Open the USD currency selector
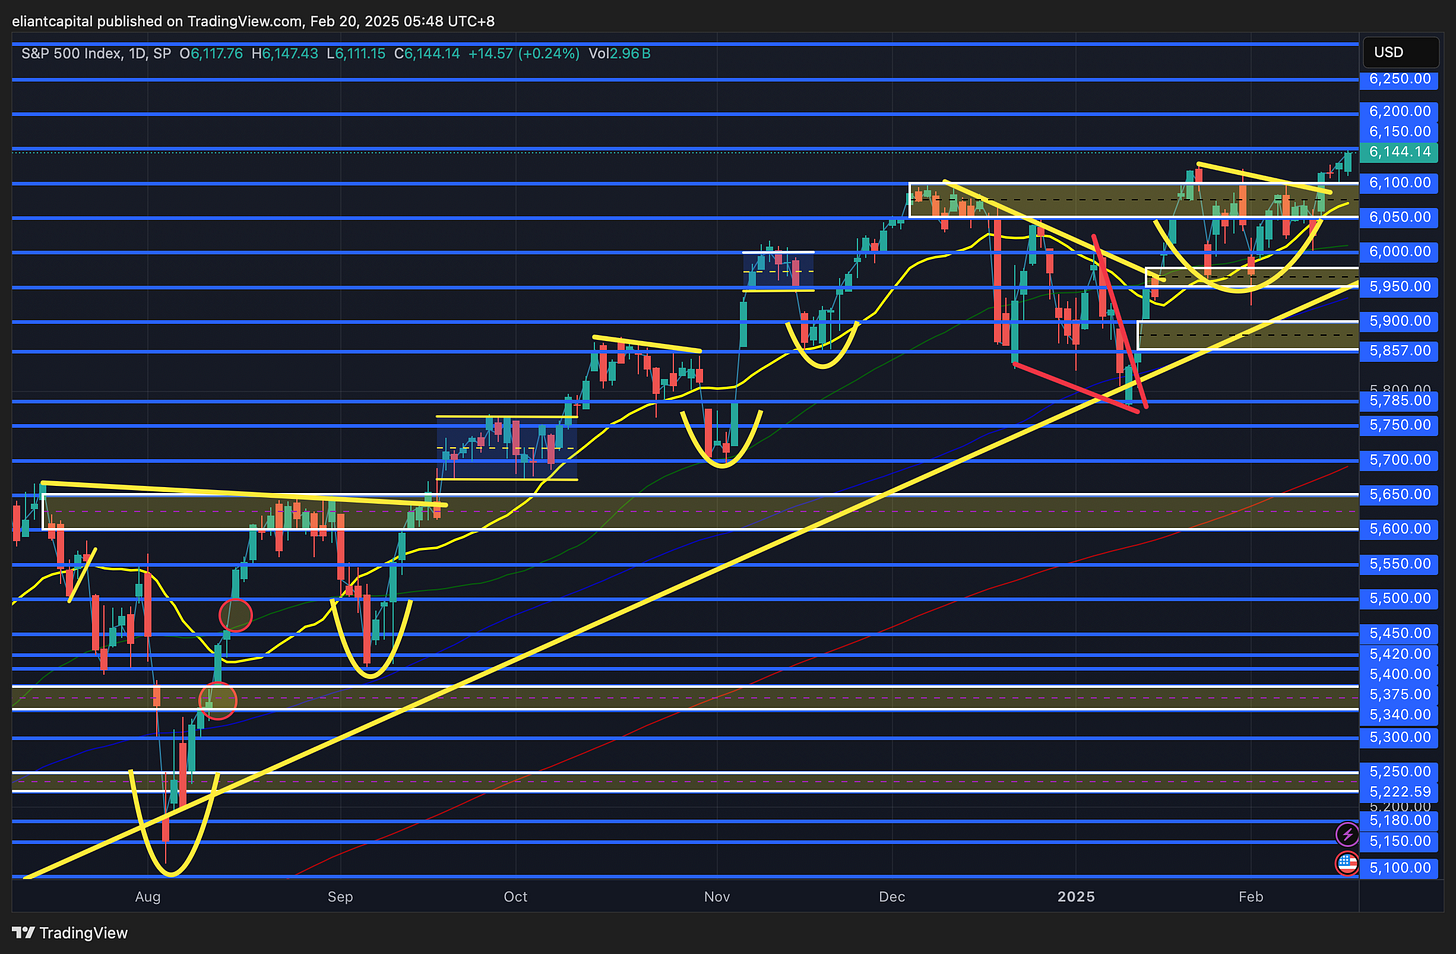This screenshot has height=954, width=1456. pos(1400,52)
